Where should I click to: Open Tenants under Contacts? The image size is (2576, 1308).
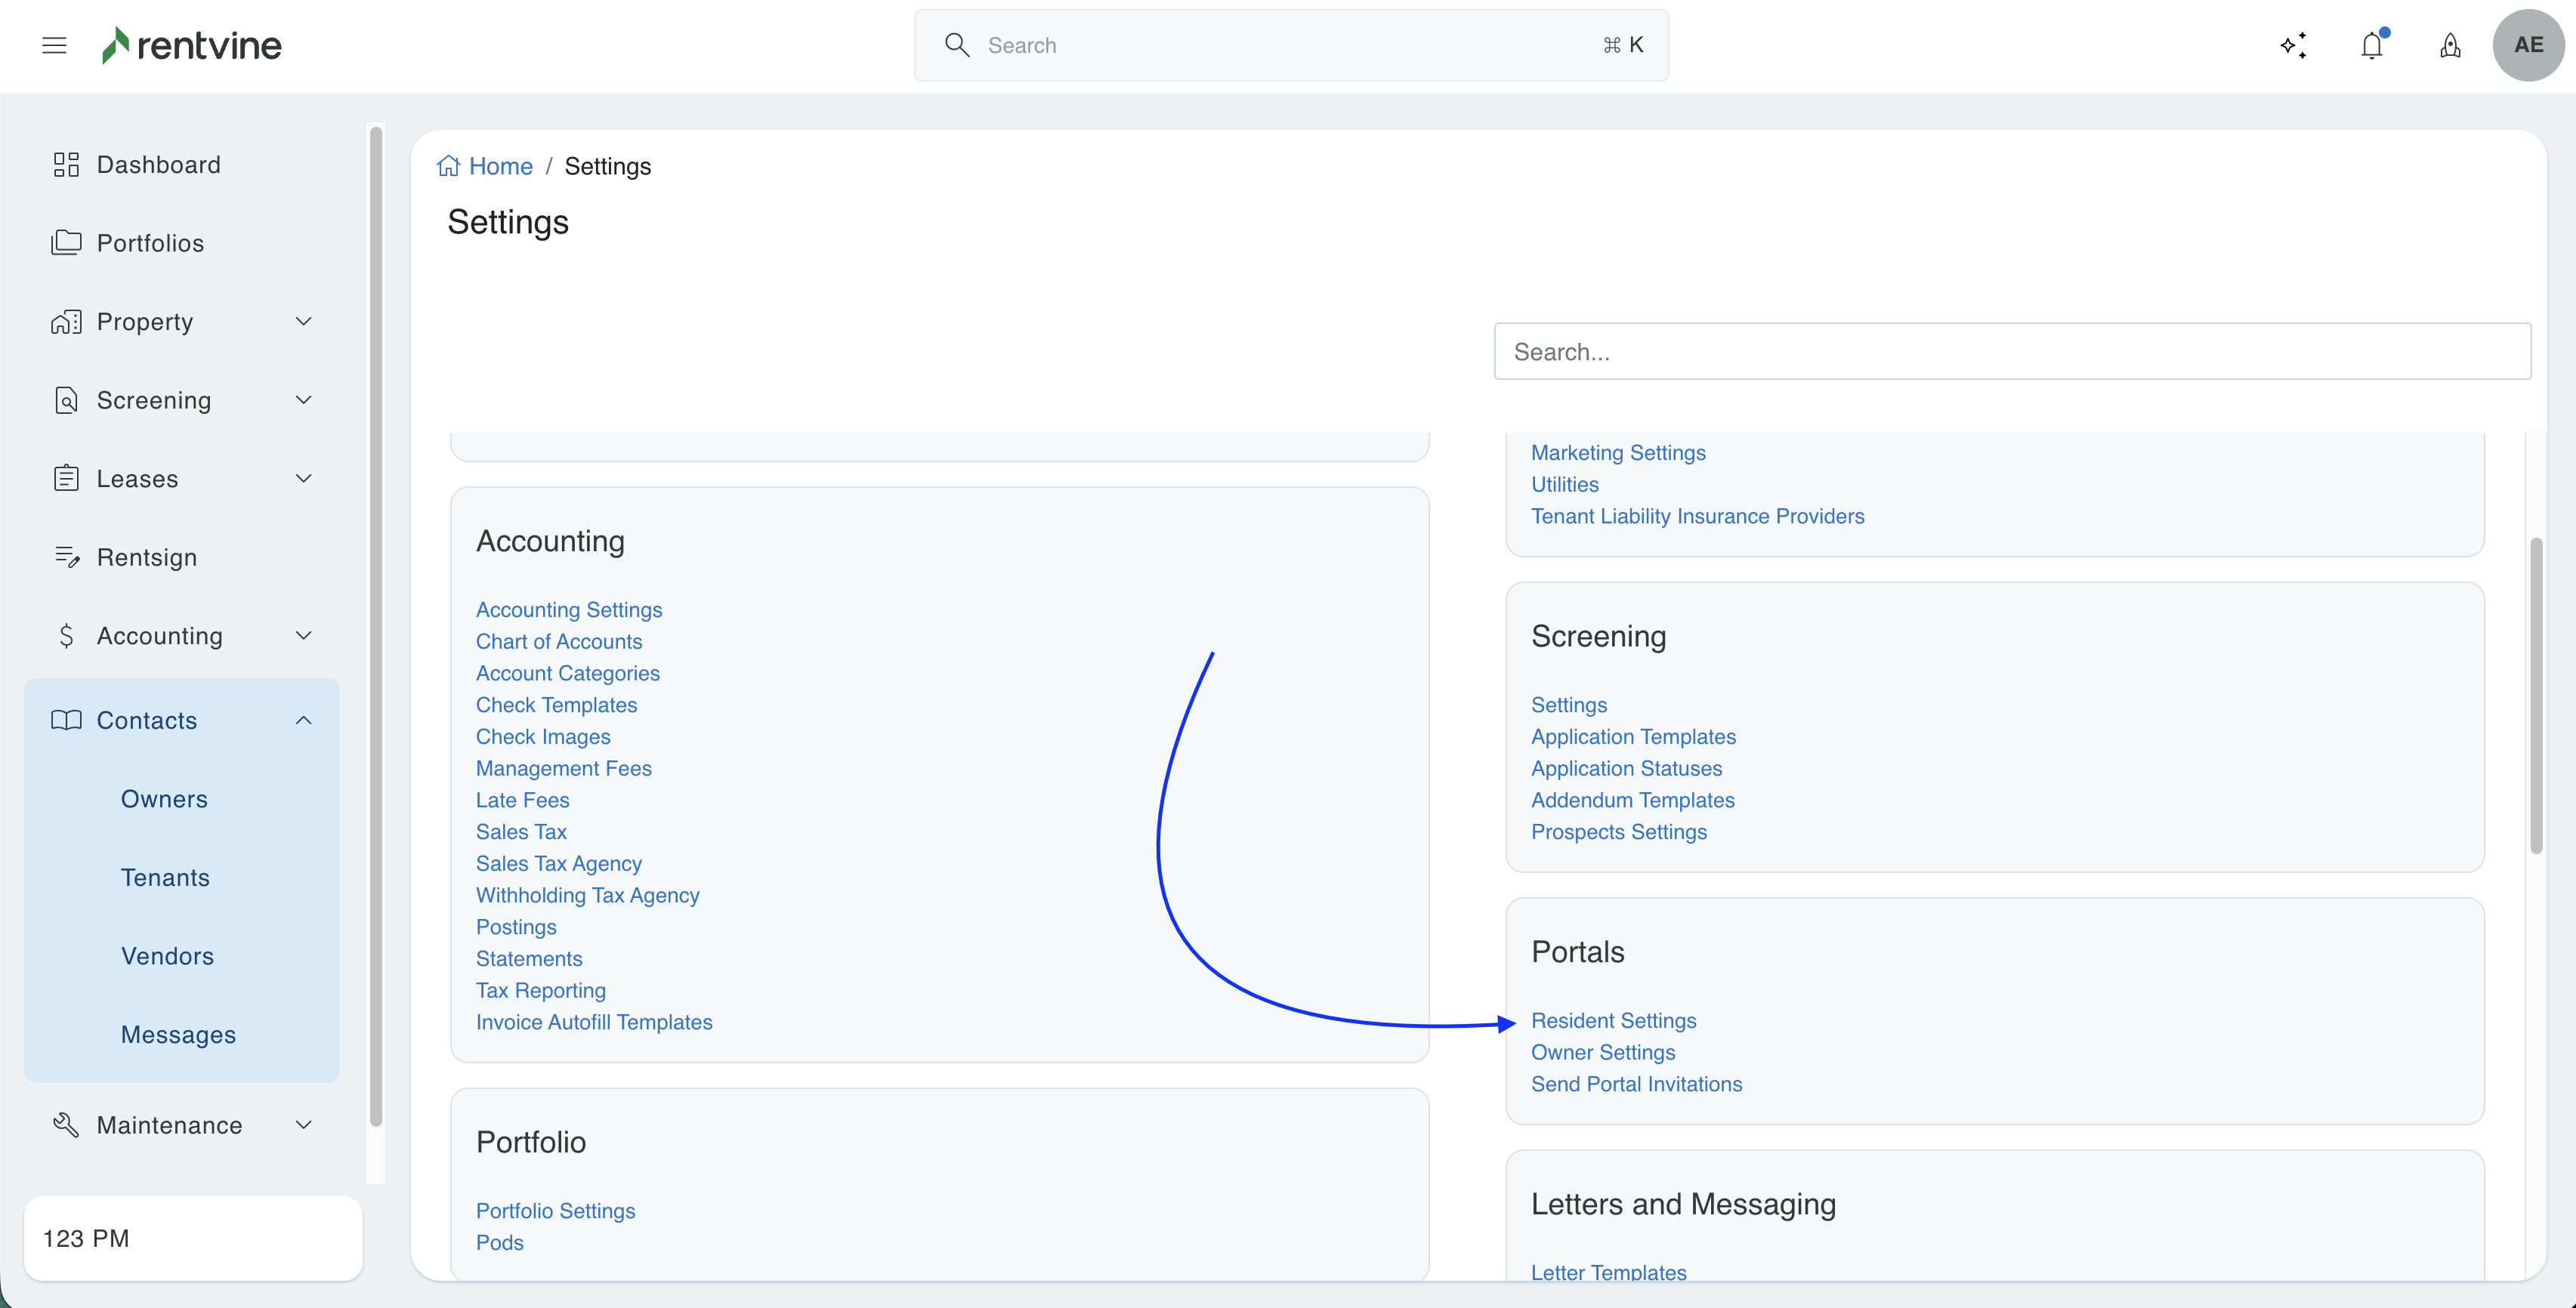point(165,877)
